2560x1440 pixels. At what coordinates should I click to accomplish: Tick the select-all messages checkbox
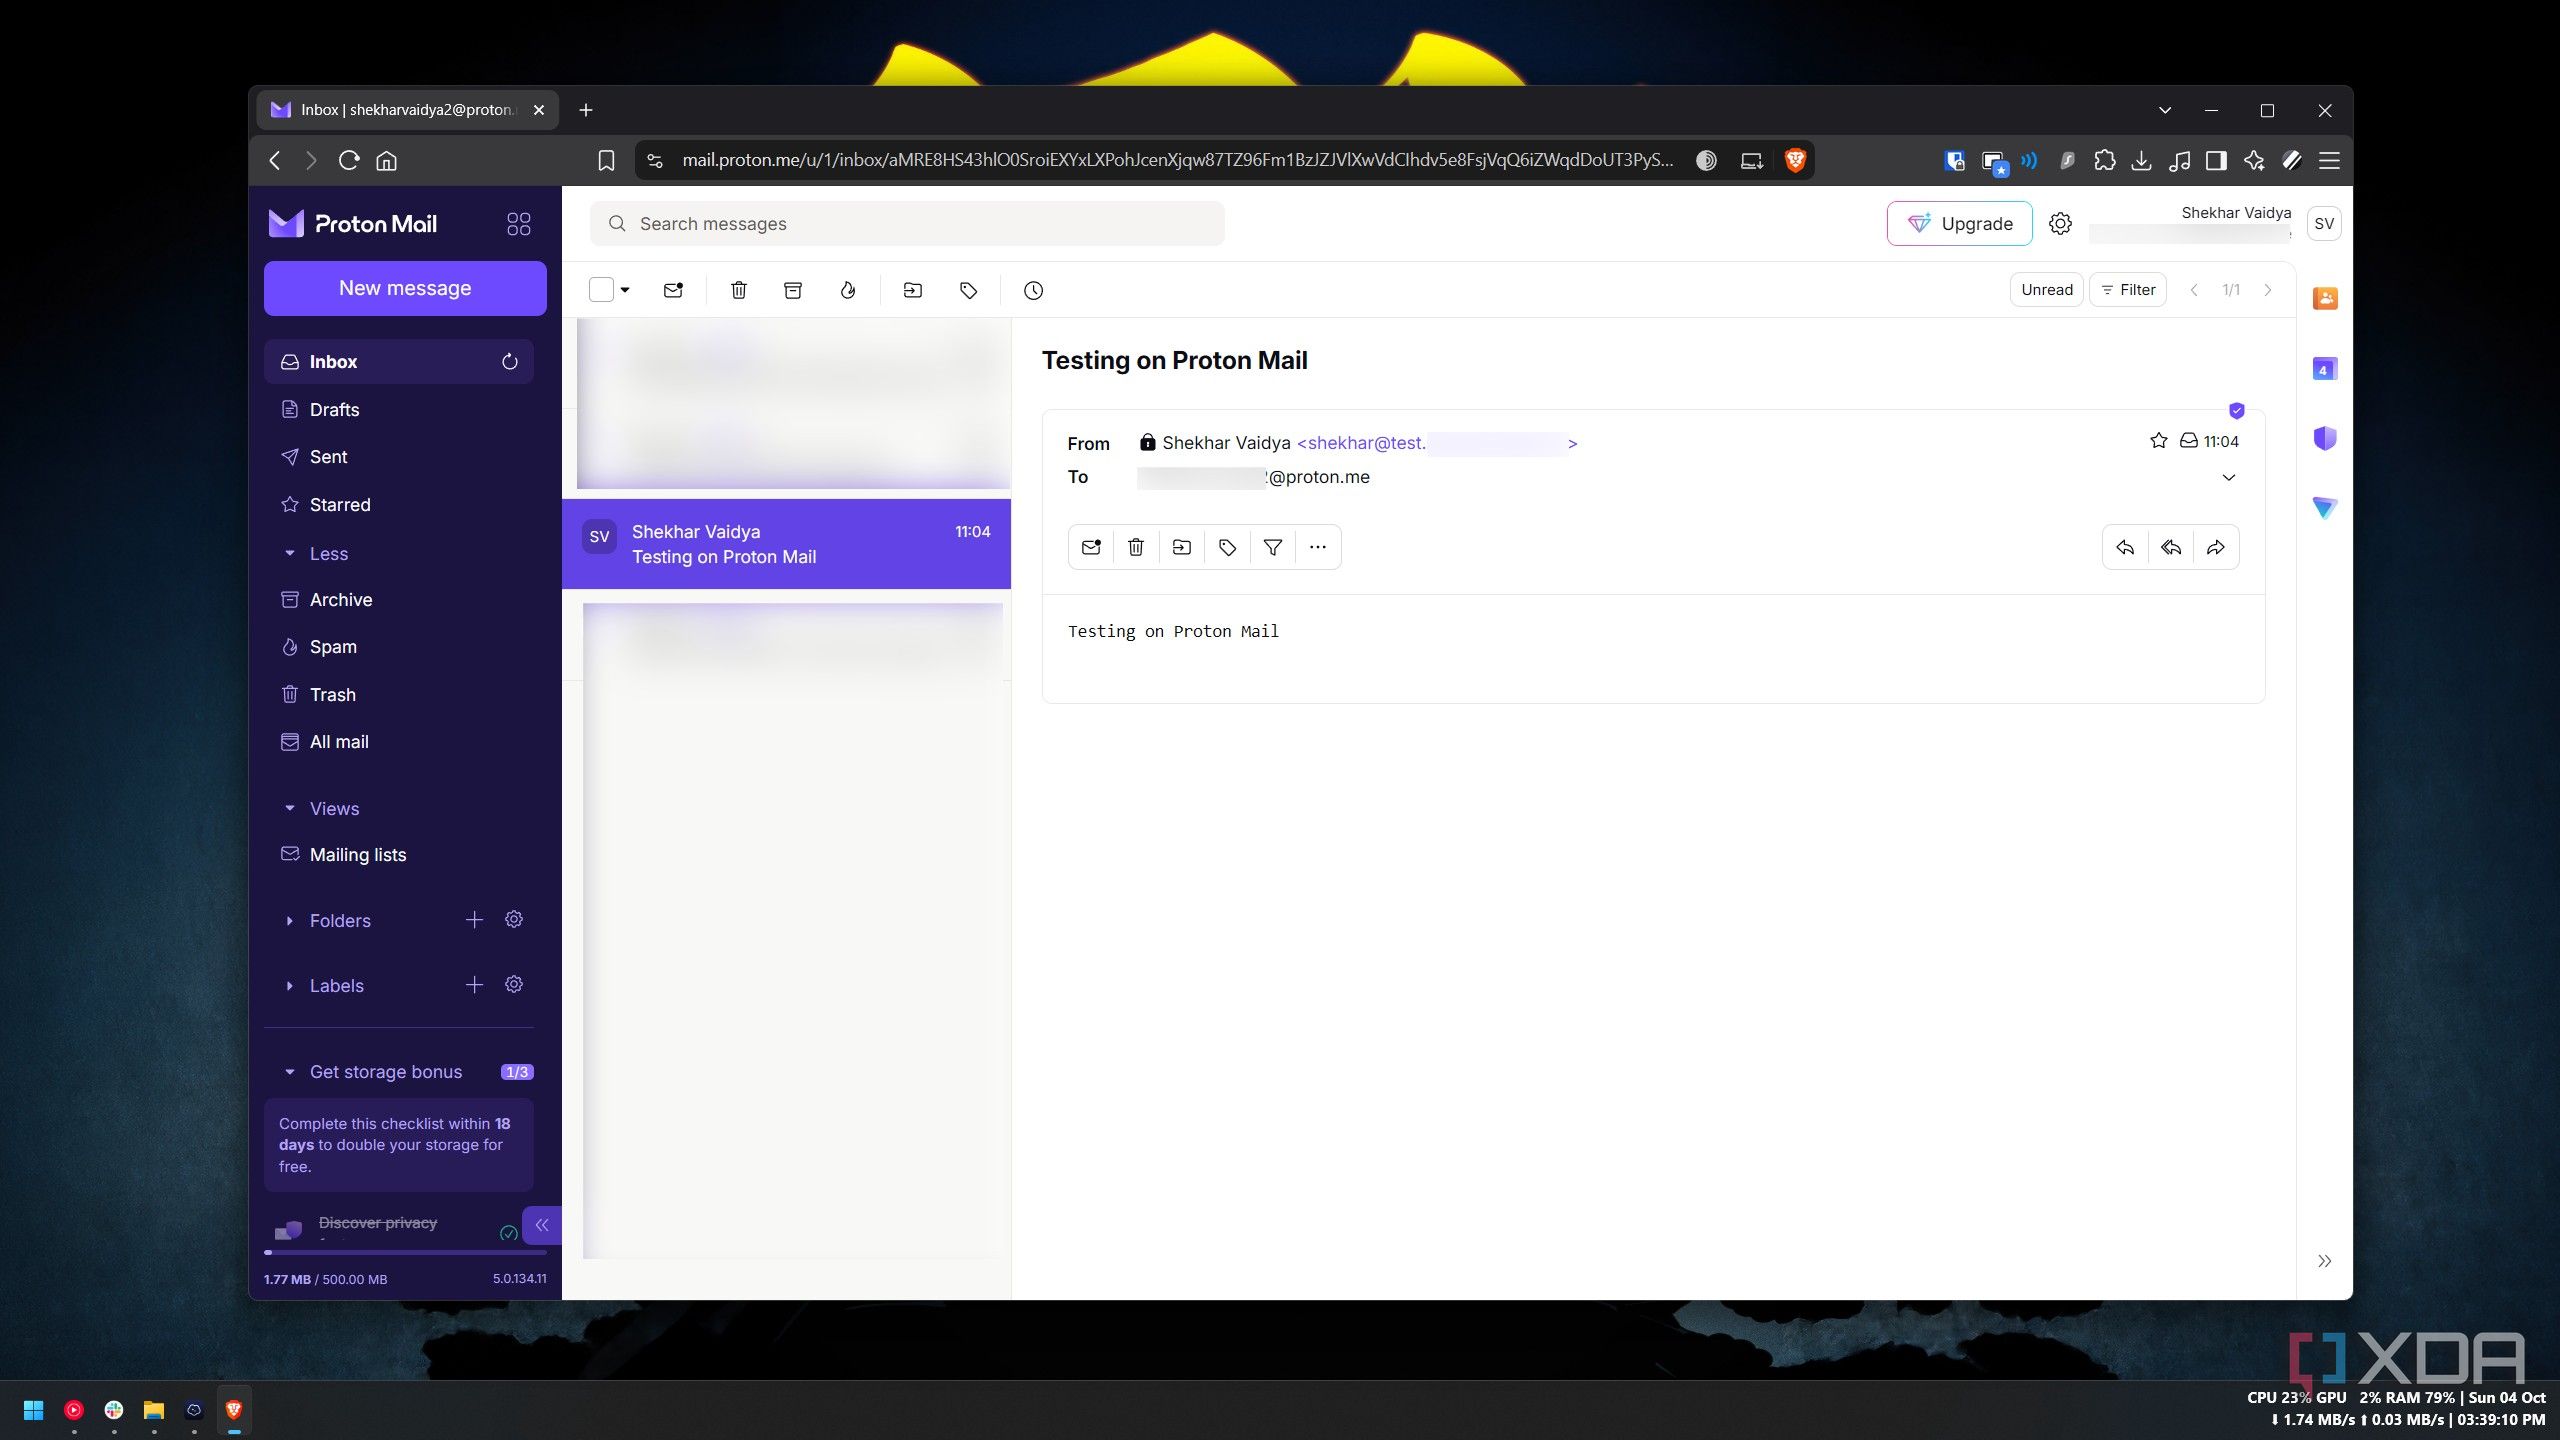(x=601, y=290)
